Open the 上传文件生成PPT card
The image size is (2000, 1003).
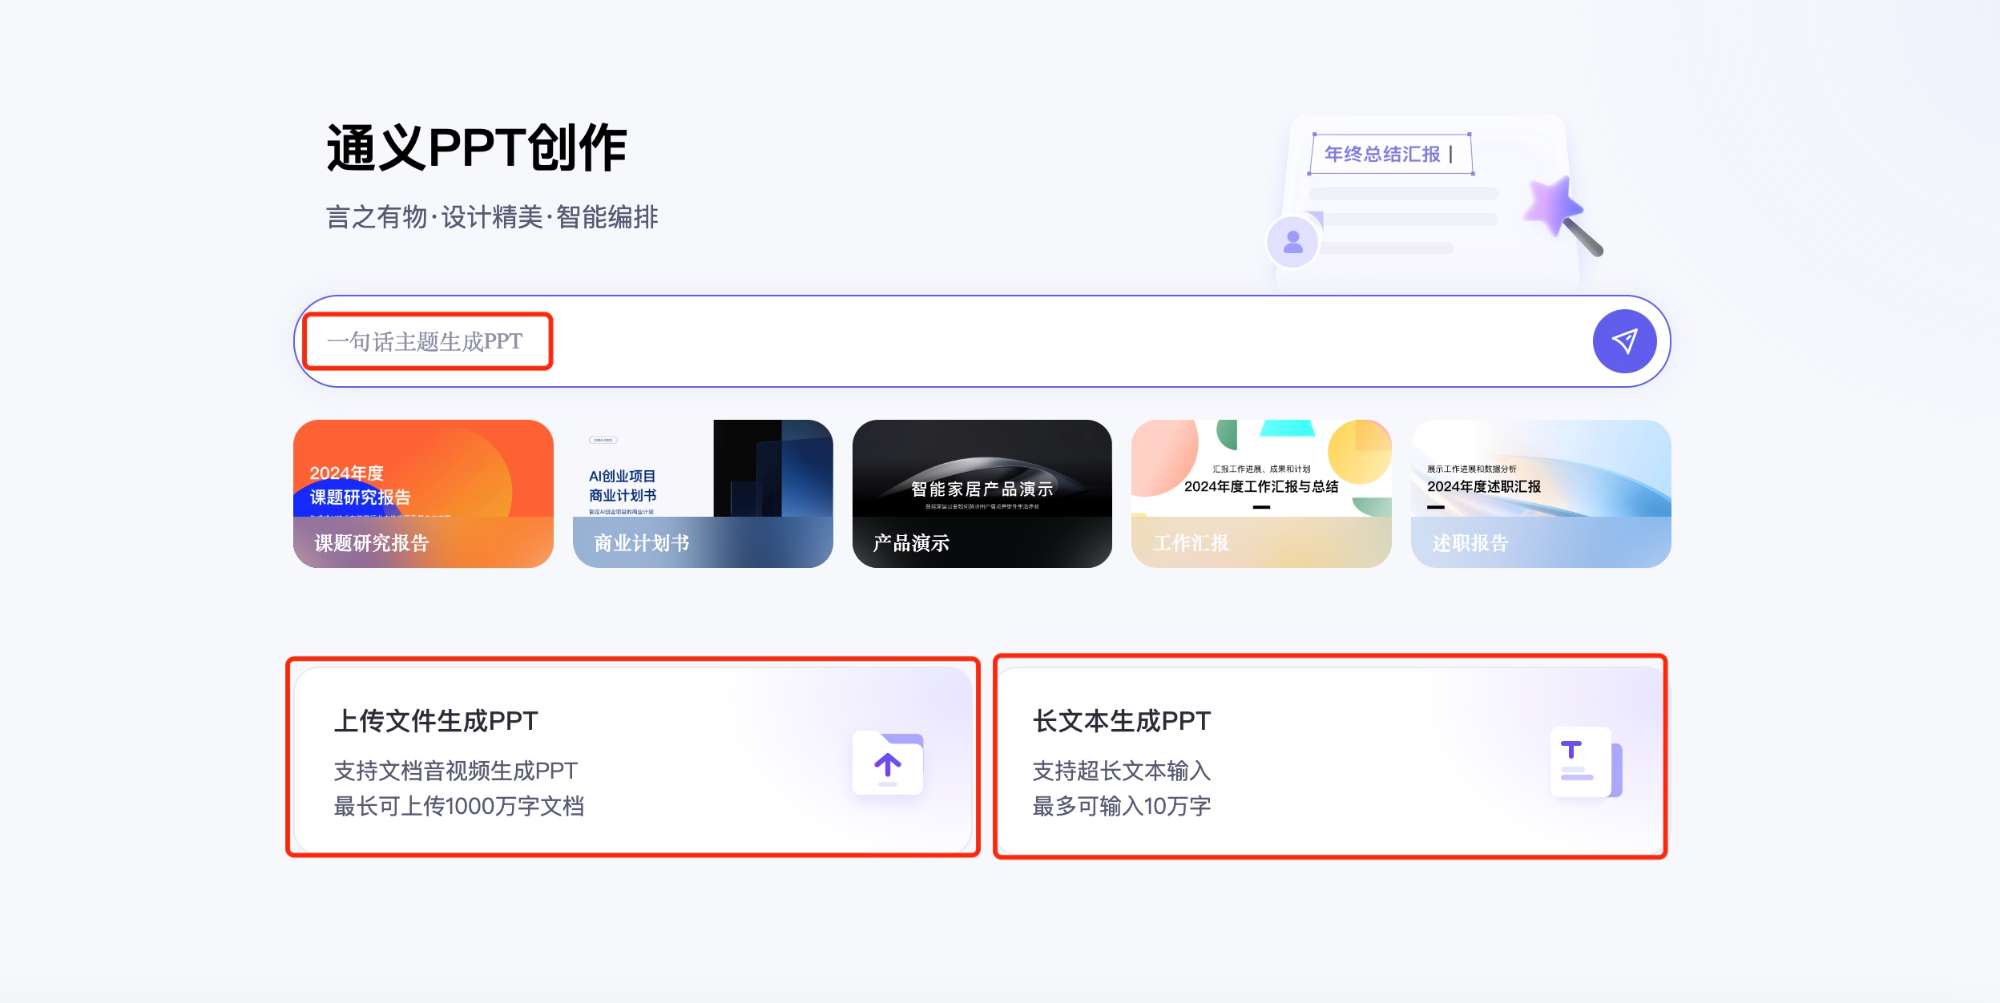[x=633, y=760]
